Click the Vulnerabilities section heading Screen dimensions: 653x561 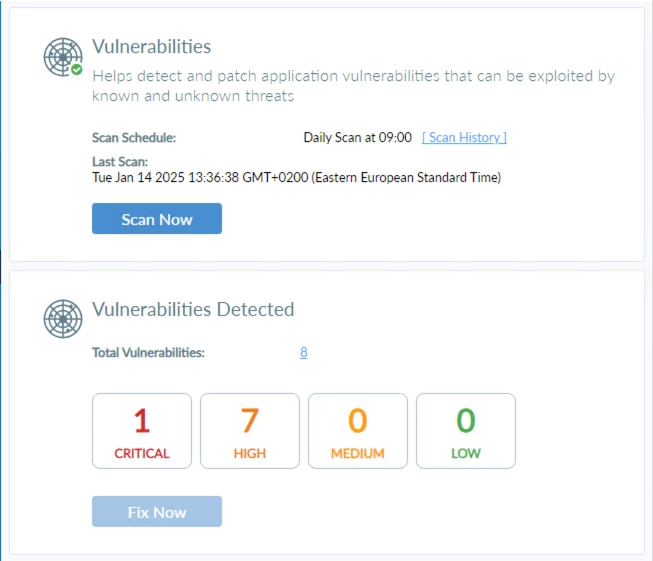pos(152,46)
